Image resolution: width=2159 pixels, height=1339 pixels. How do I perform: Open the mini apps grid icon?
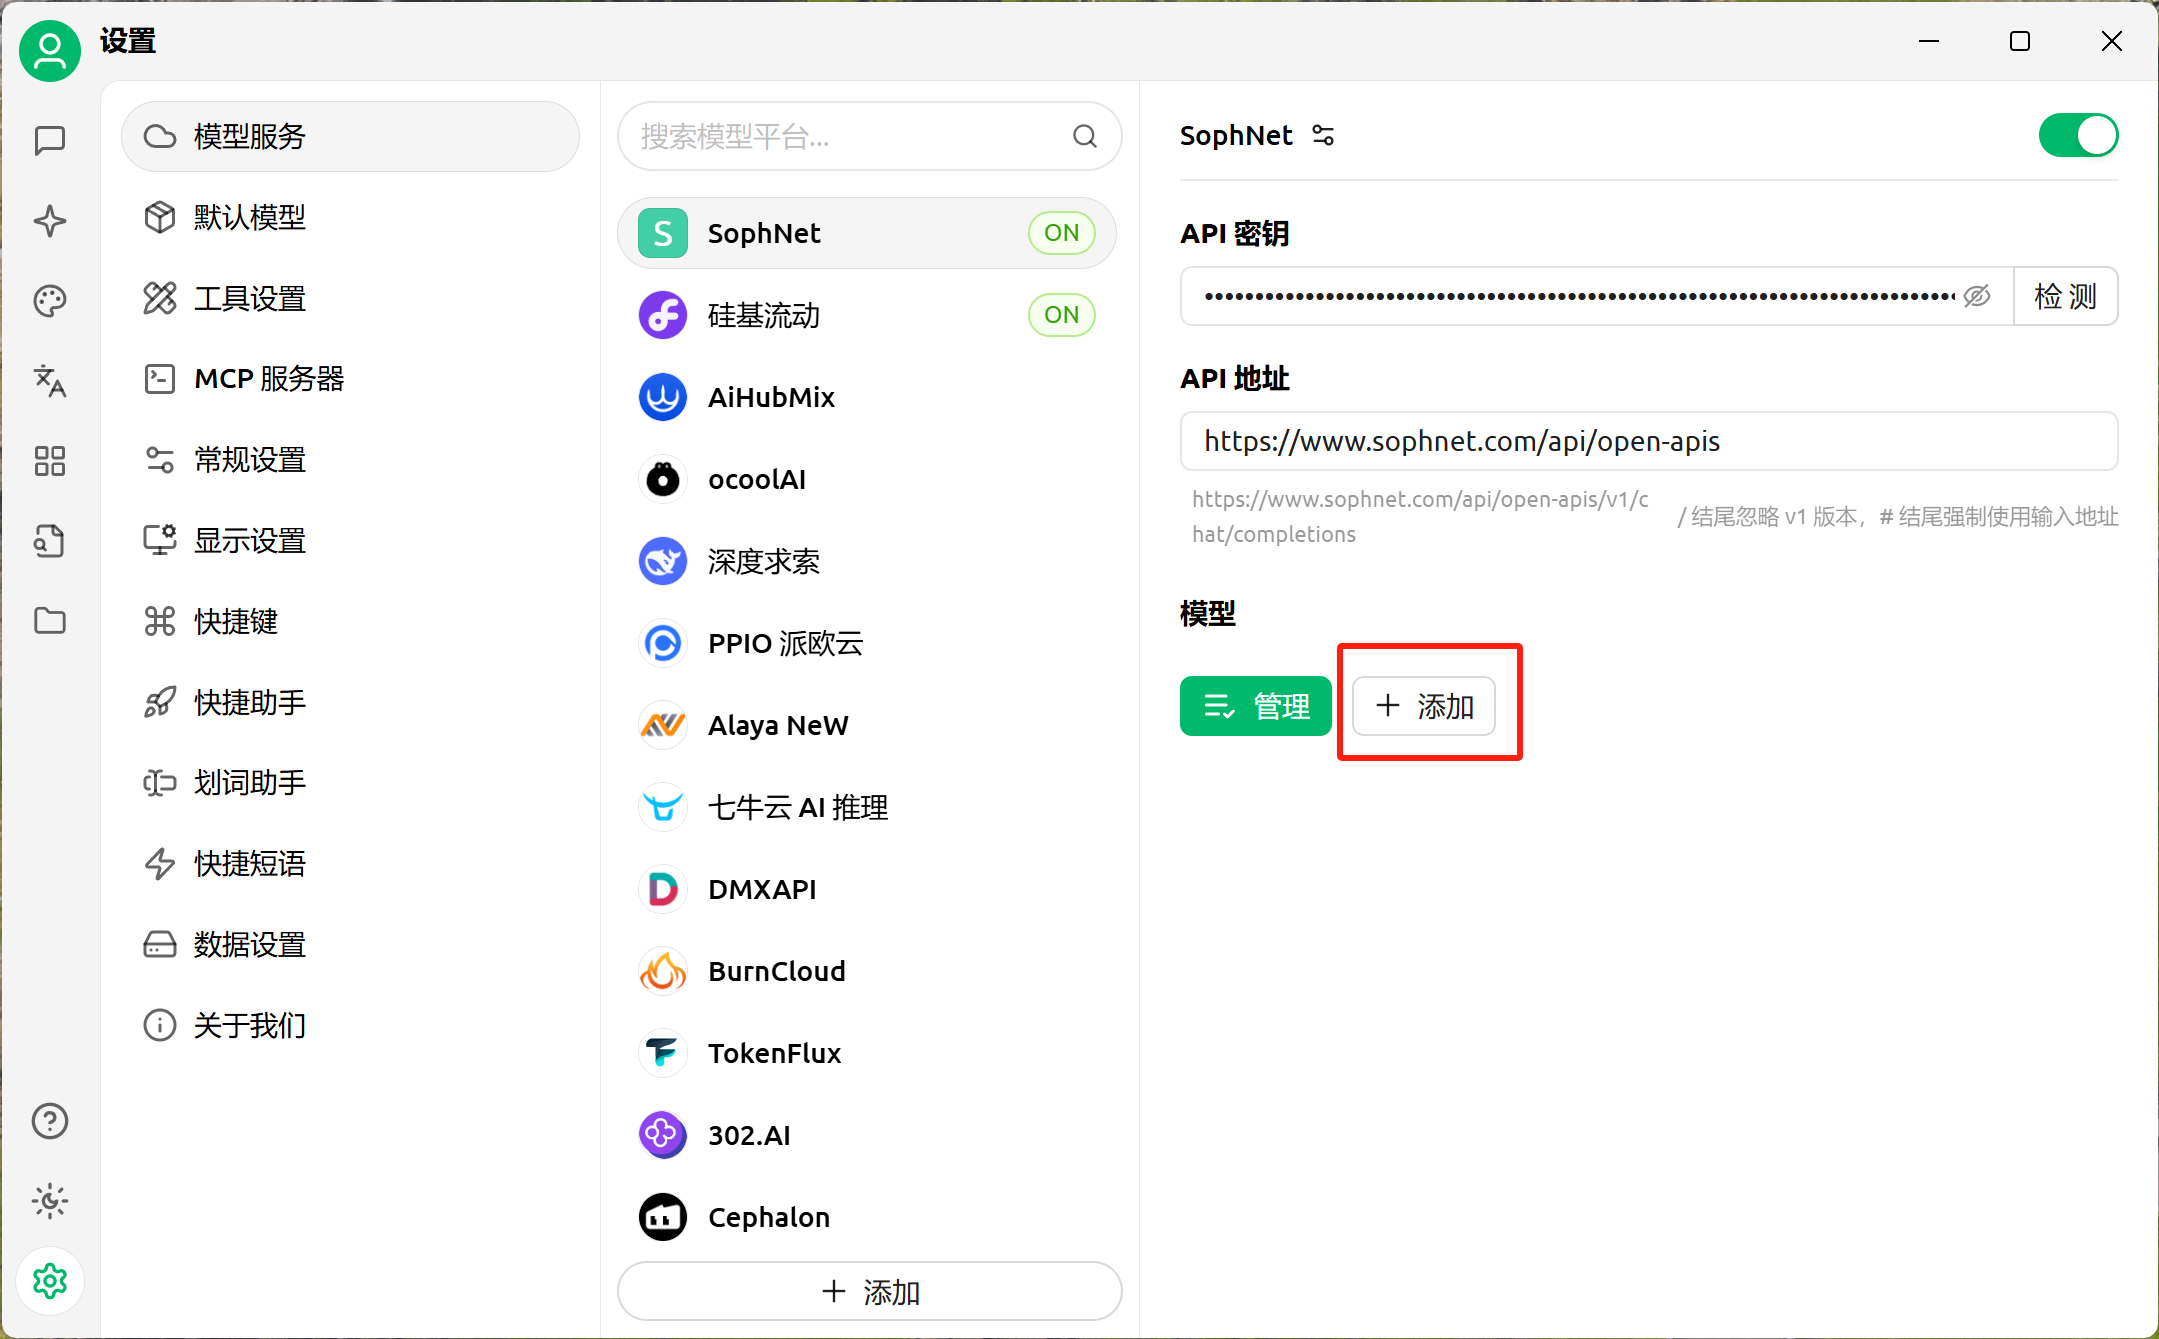point(49,460)
